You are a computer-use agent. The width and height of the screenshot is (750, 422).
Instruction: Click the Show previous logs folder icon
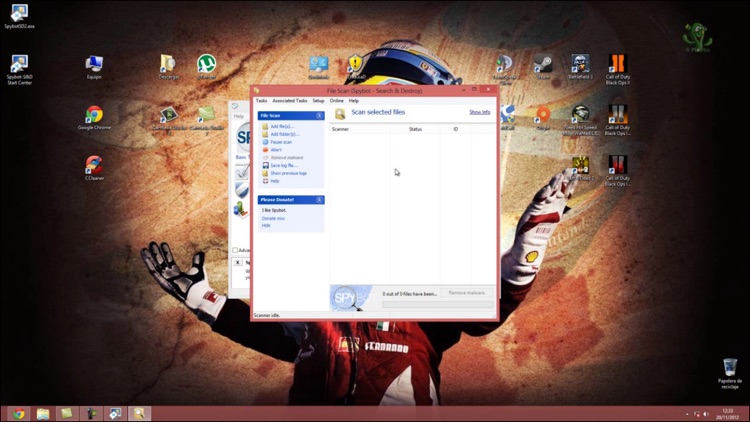265,173
